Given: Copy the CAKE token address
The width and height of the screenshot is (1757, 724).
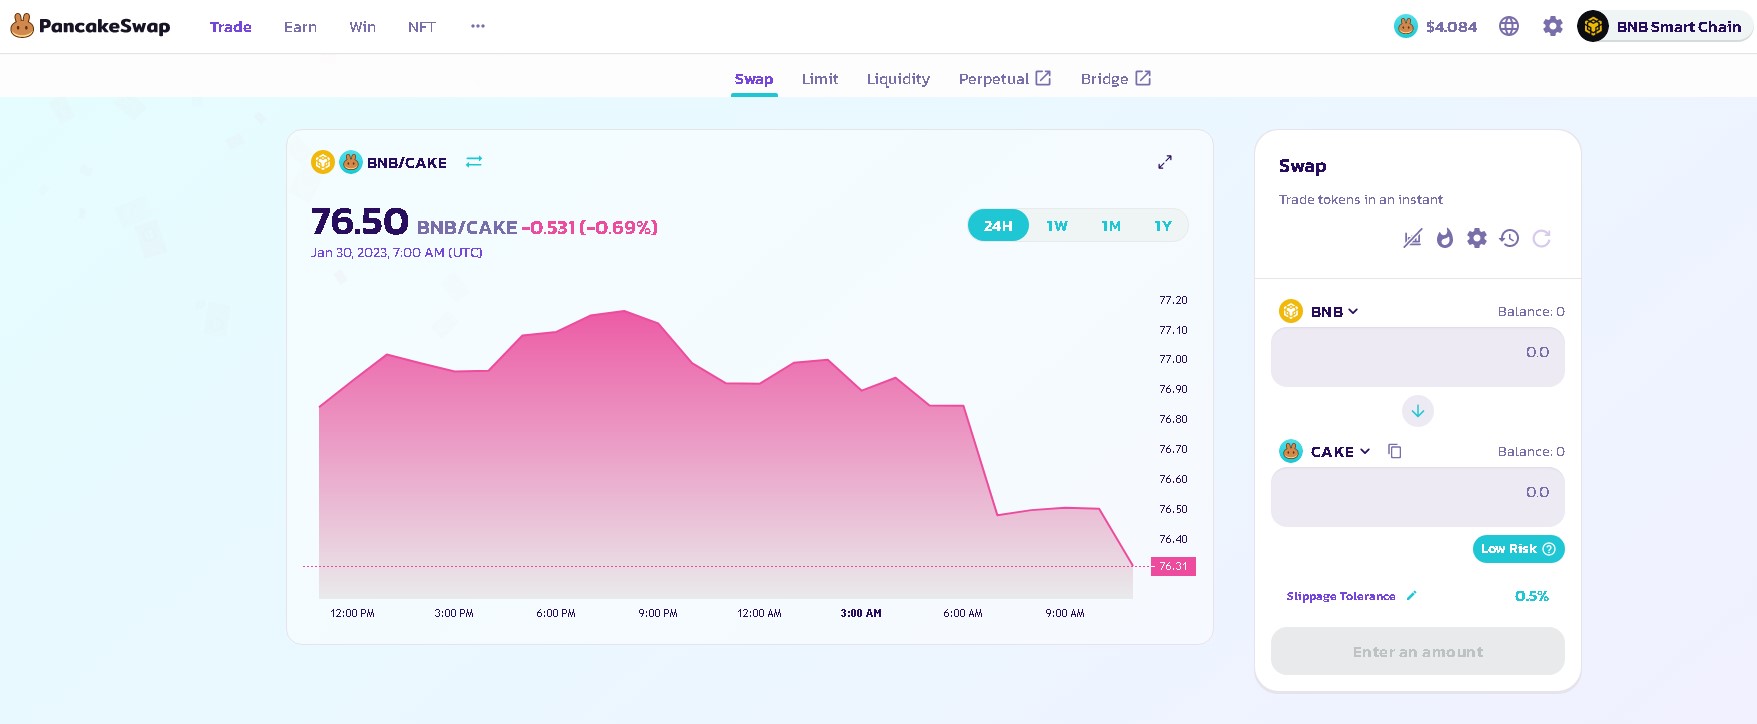Looking at the screenshot, I should coord(1395,451).
